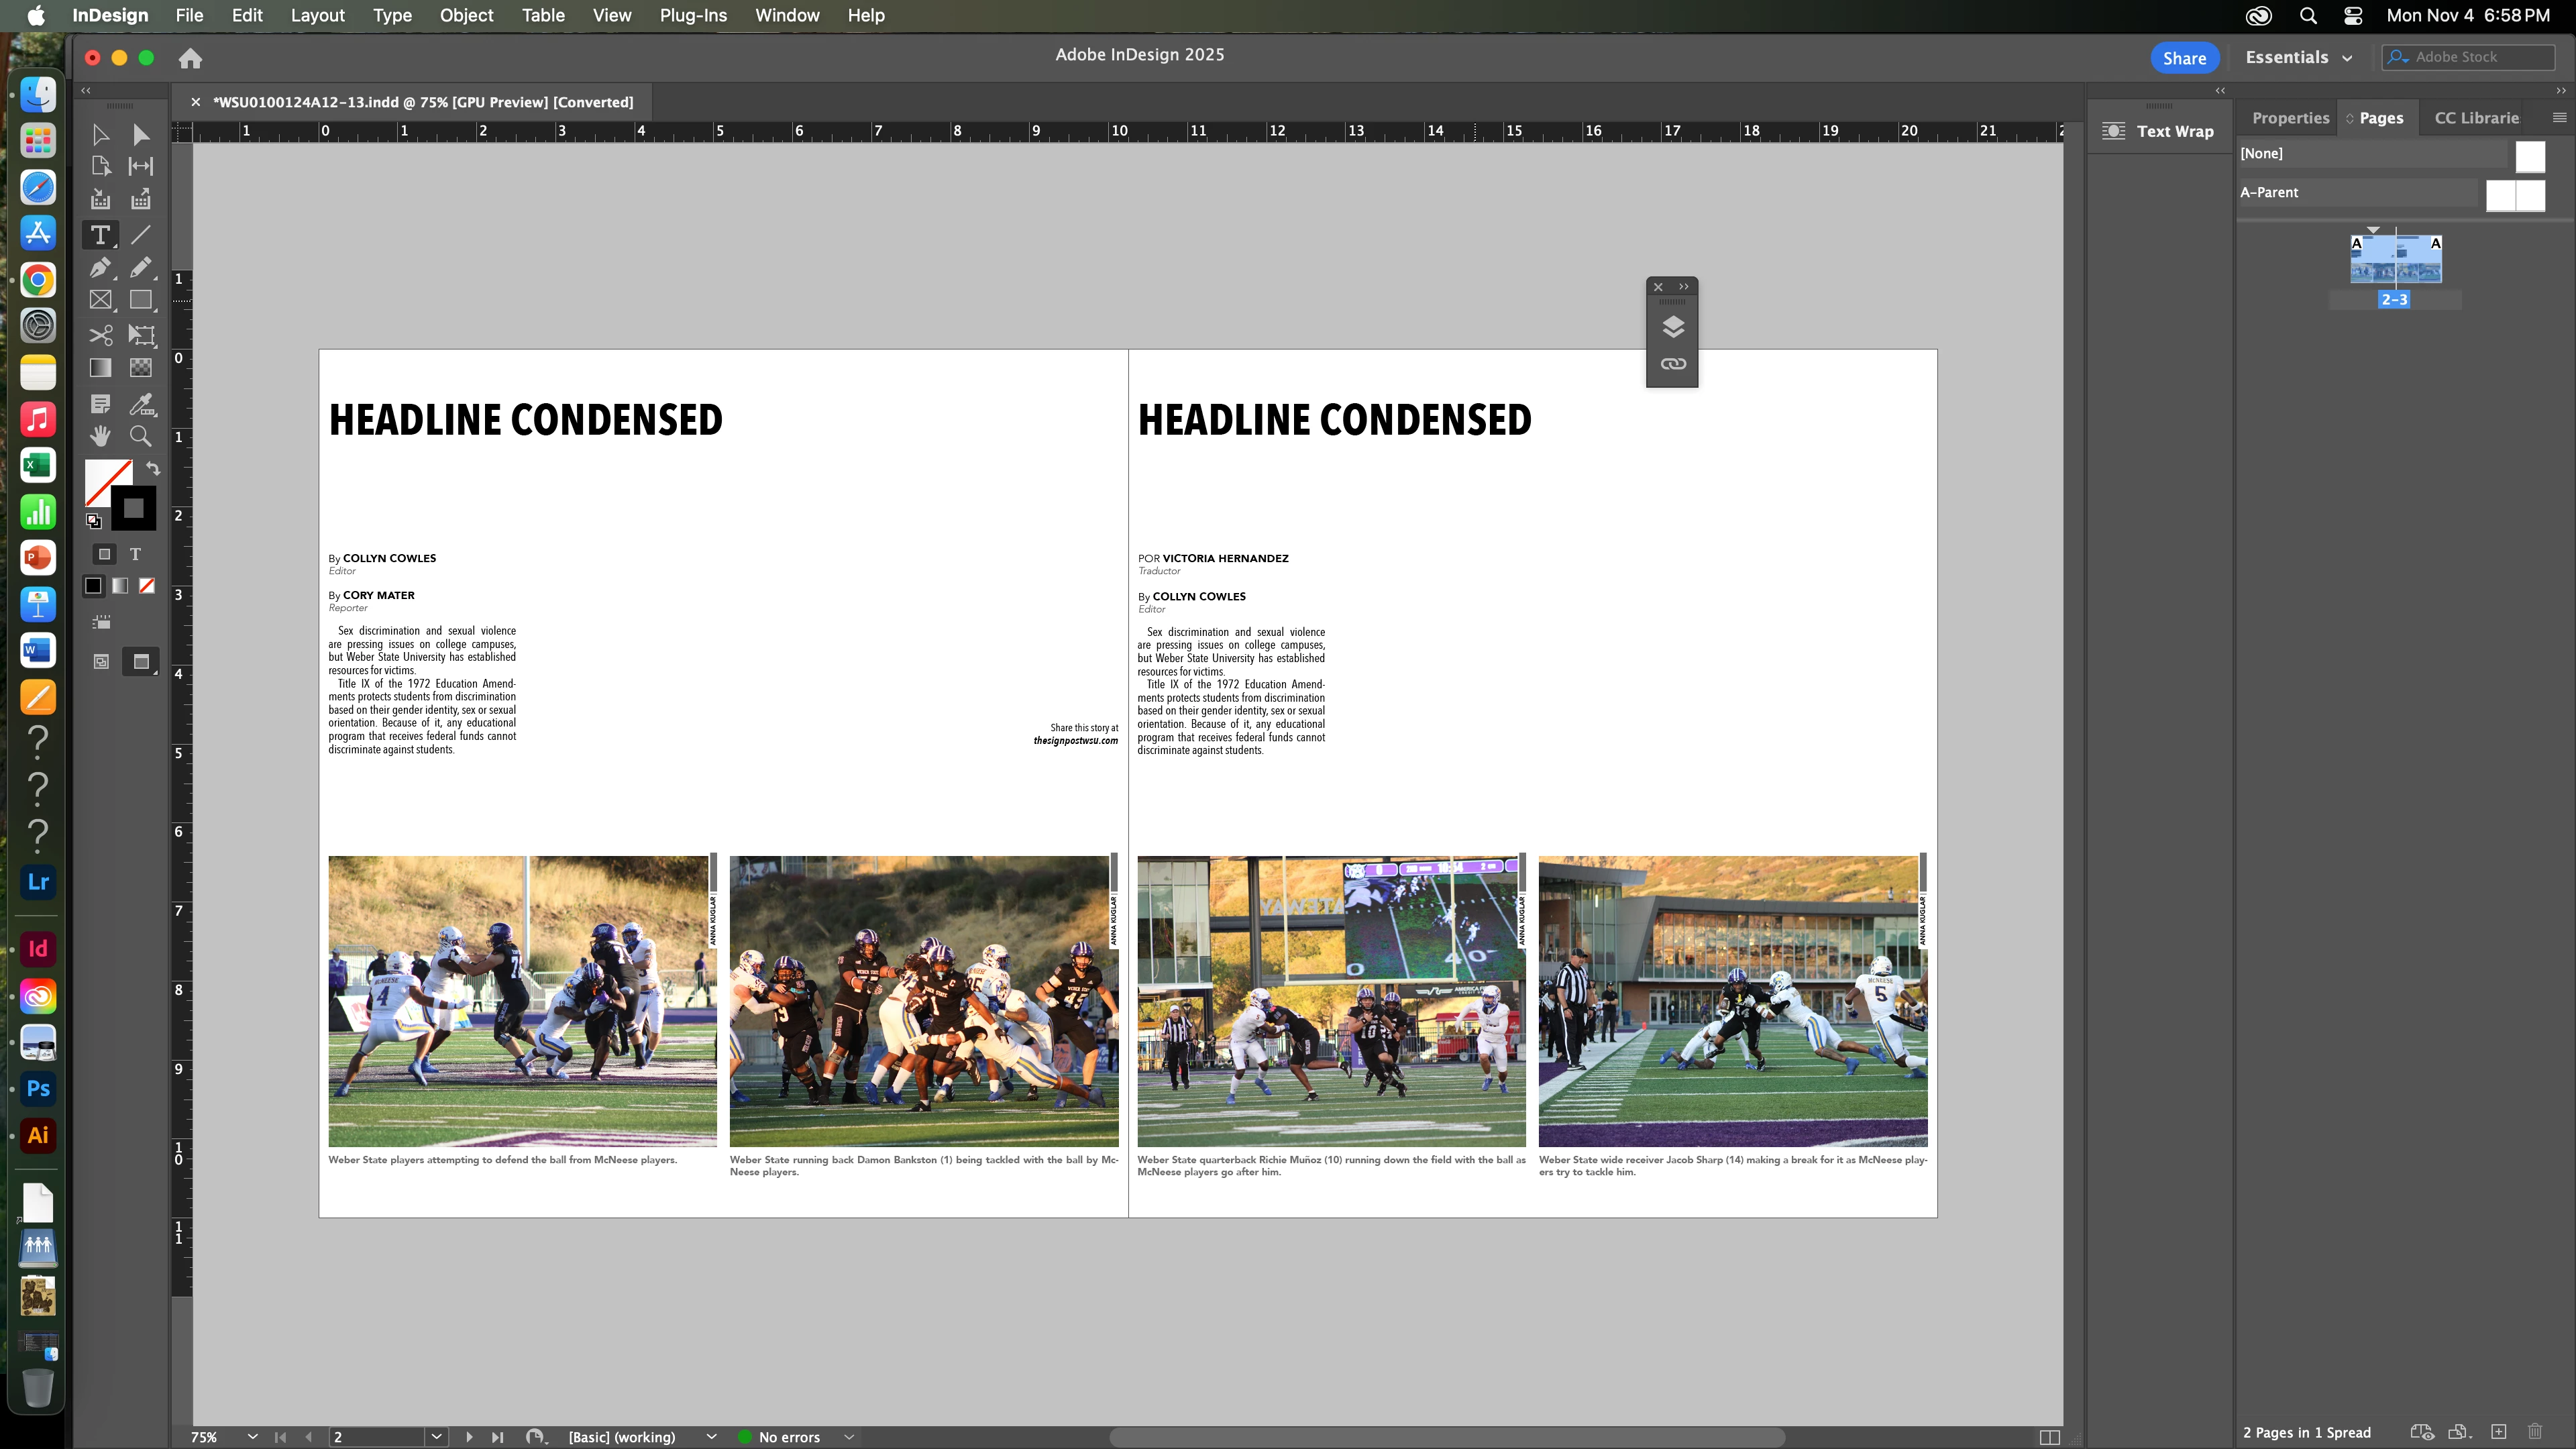Screen dimensions: 2576x1449
Task: Toggle formatting affects text button
Action: [136, 554]
